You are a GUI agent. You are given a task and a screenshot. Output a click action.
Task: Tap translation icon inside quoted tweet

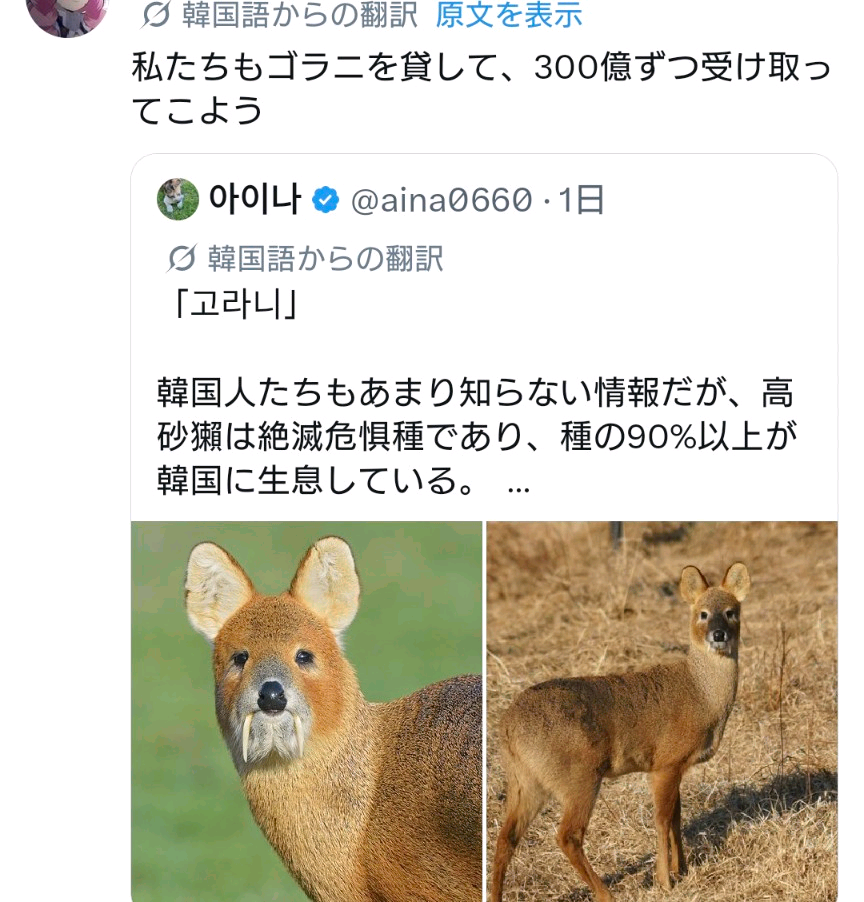[x=182, y=259]
